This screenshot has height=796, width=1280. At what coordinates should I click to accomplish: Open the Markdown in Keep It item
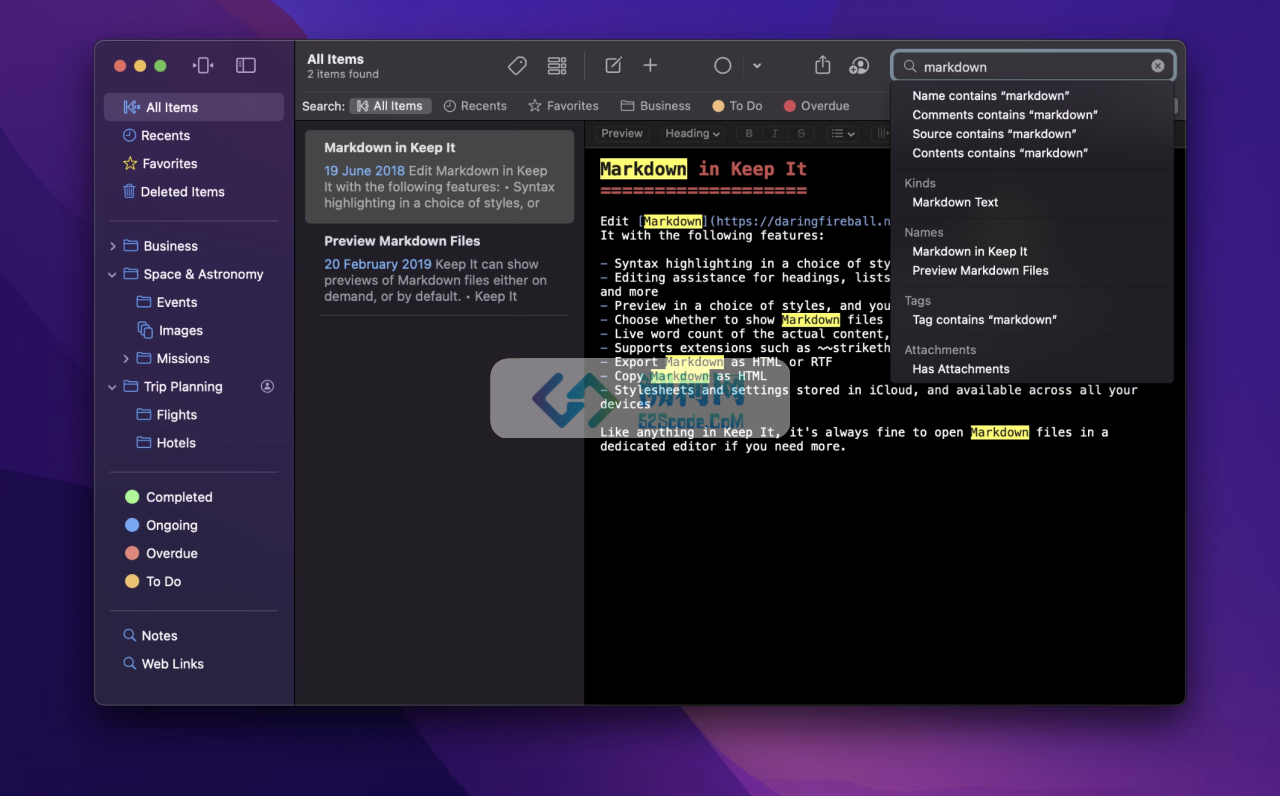pyautogui.click(x=439, y=176)
